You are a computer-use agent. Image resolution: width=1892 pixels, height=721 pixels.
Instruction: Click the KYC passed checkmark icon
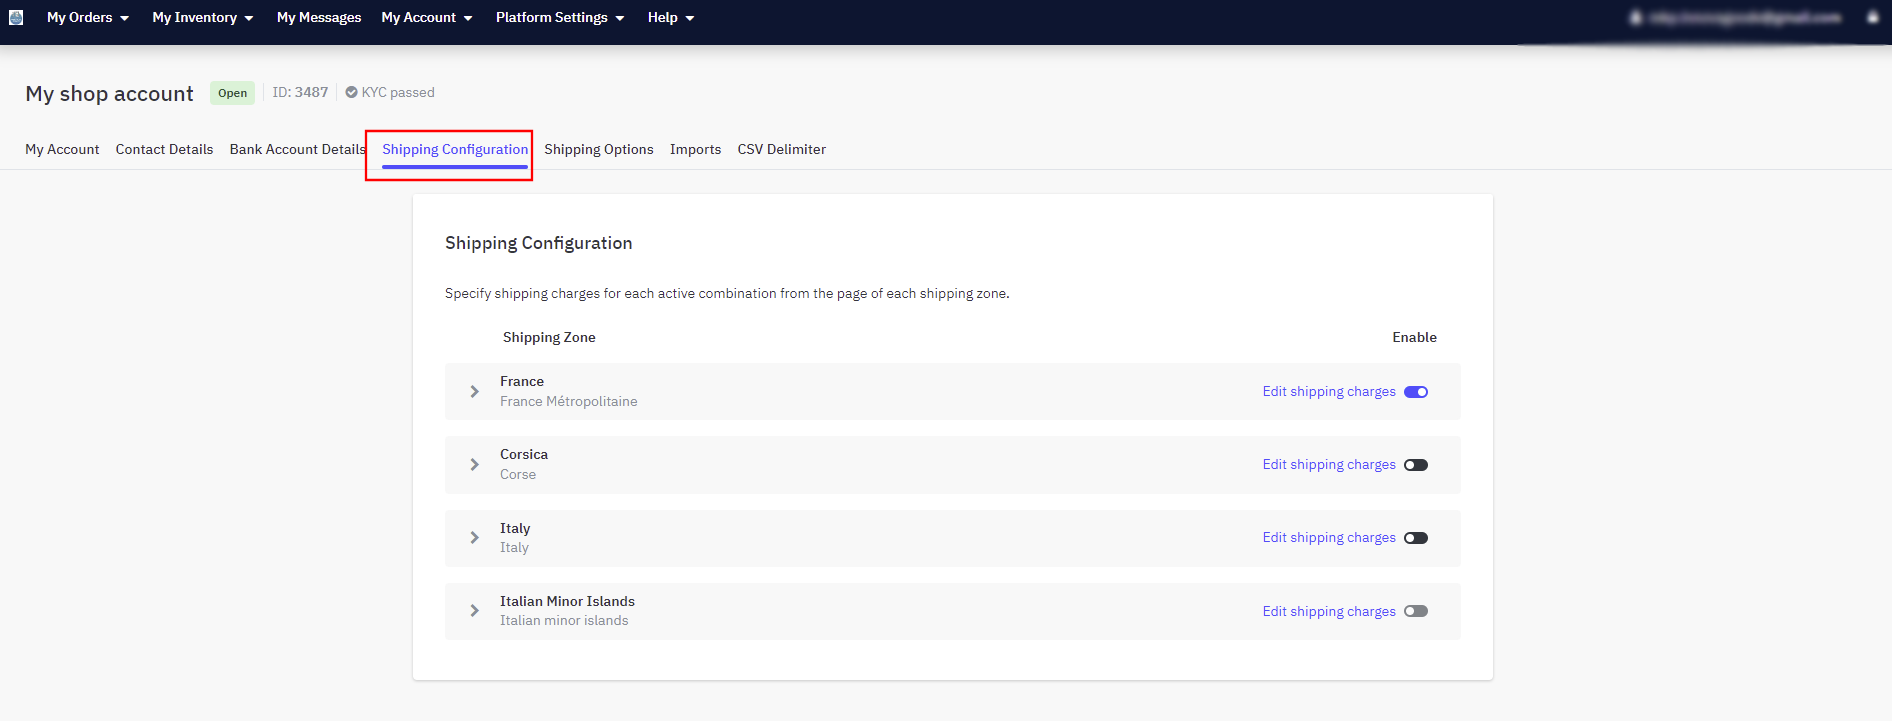[x=351, y=92]
